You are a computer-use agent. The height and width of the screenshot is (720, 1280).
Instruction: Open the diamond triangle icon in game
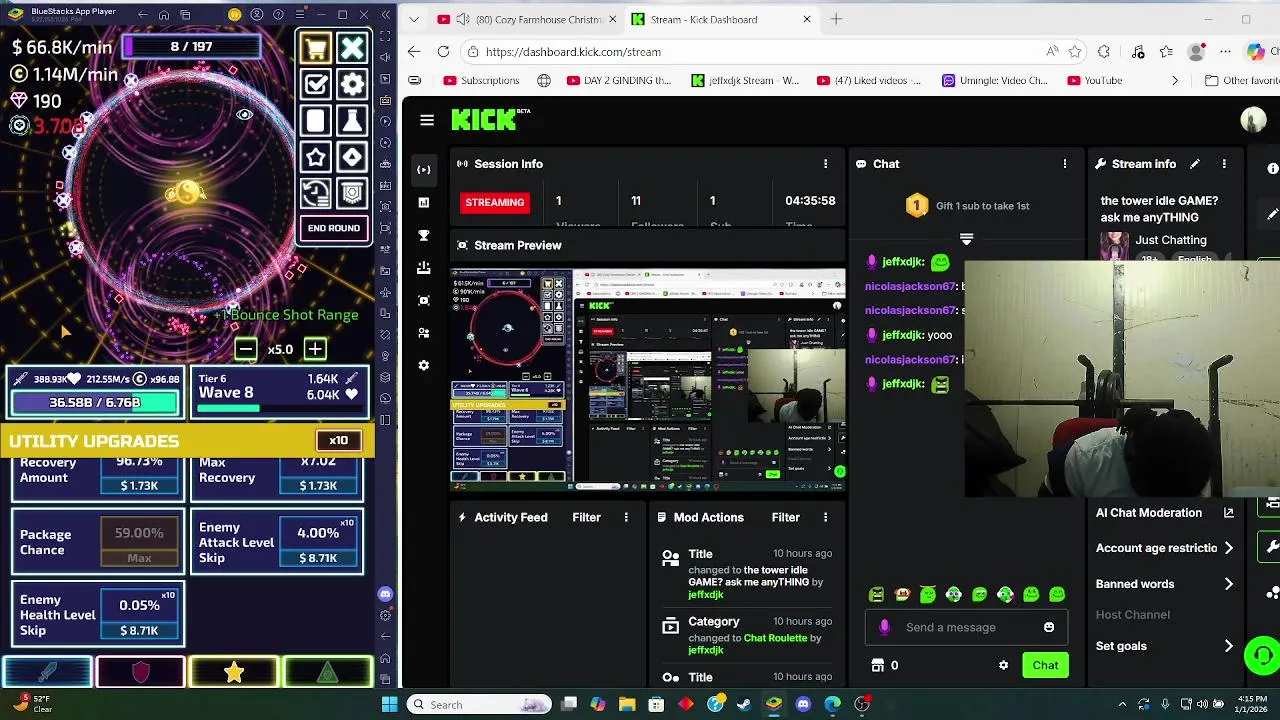pos(352,157)
